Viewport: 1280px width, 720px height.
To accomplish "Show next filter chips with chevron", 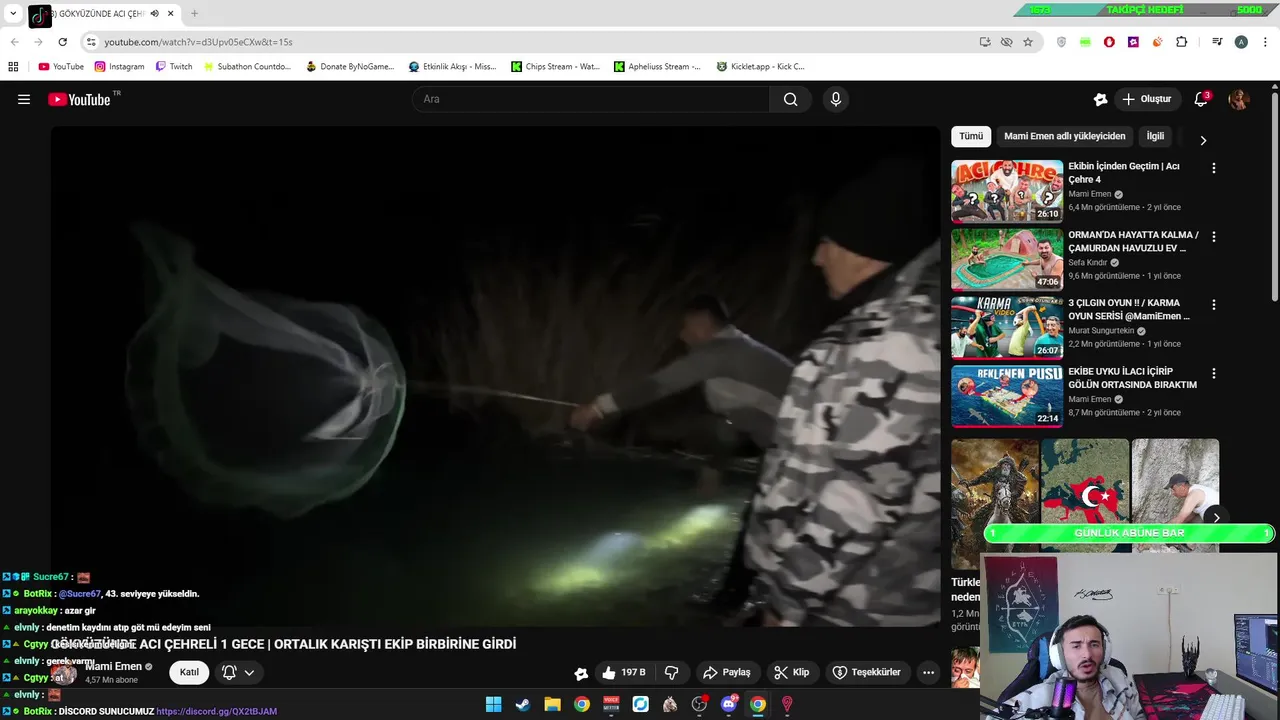I will click(x=1203, y=140).
